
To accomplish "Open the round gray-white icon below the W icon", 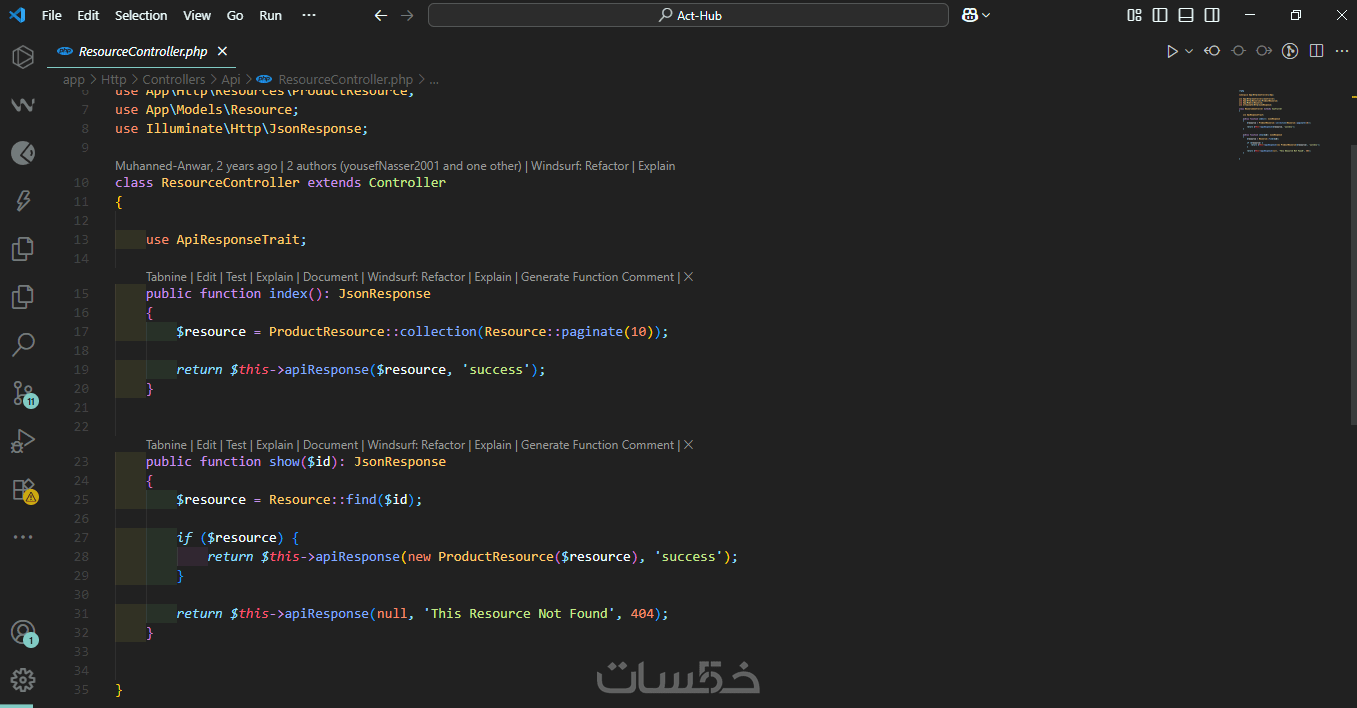I will (23, 153).
